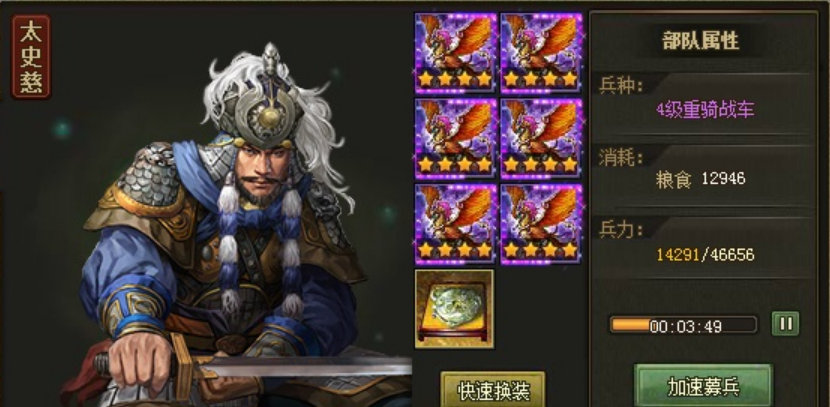Click the 4级重骑战车 troop type text
This screenshot has height=407, width=830.
click(x=705, y=110)
